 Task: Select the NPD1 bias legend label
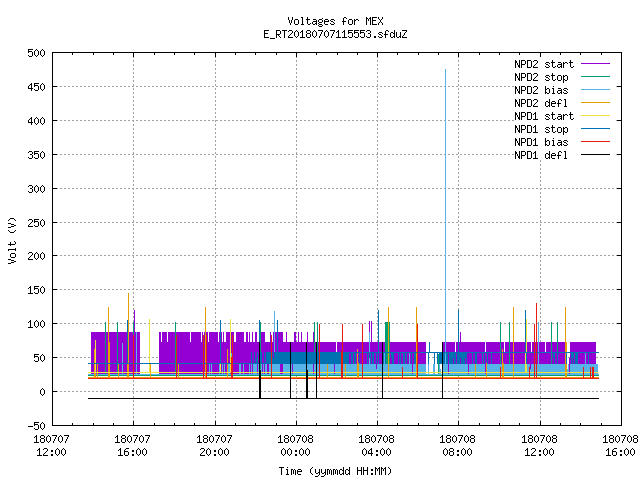point(541,142)
